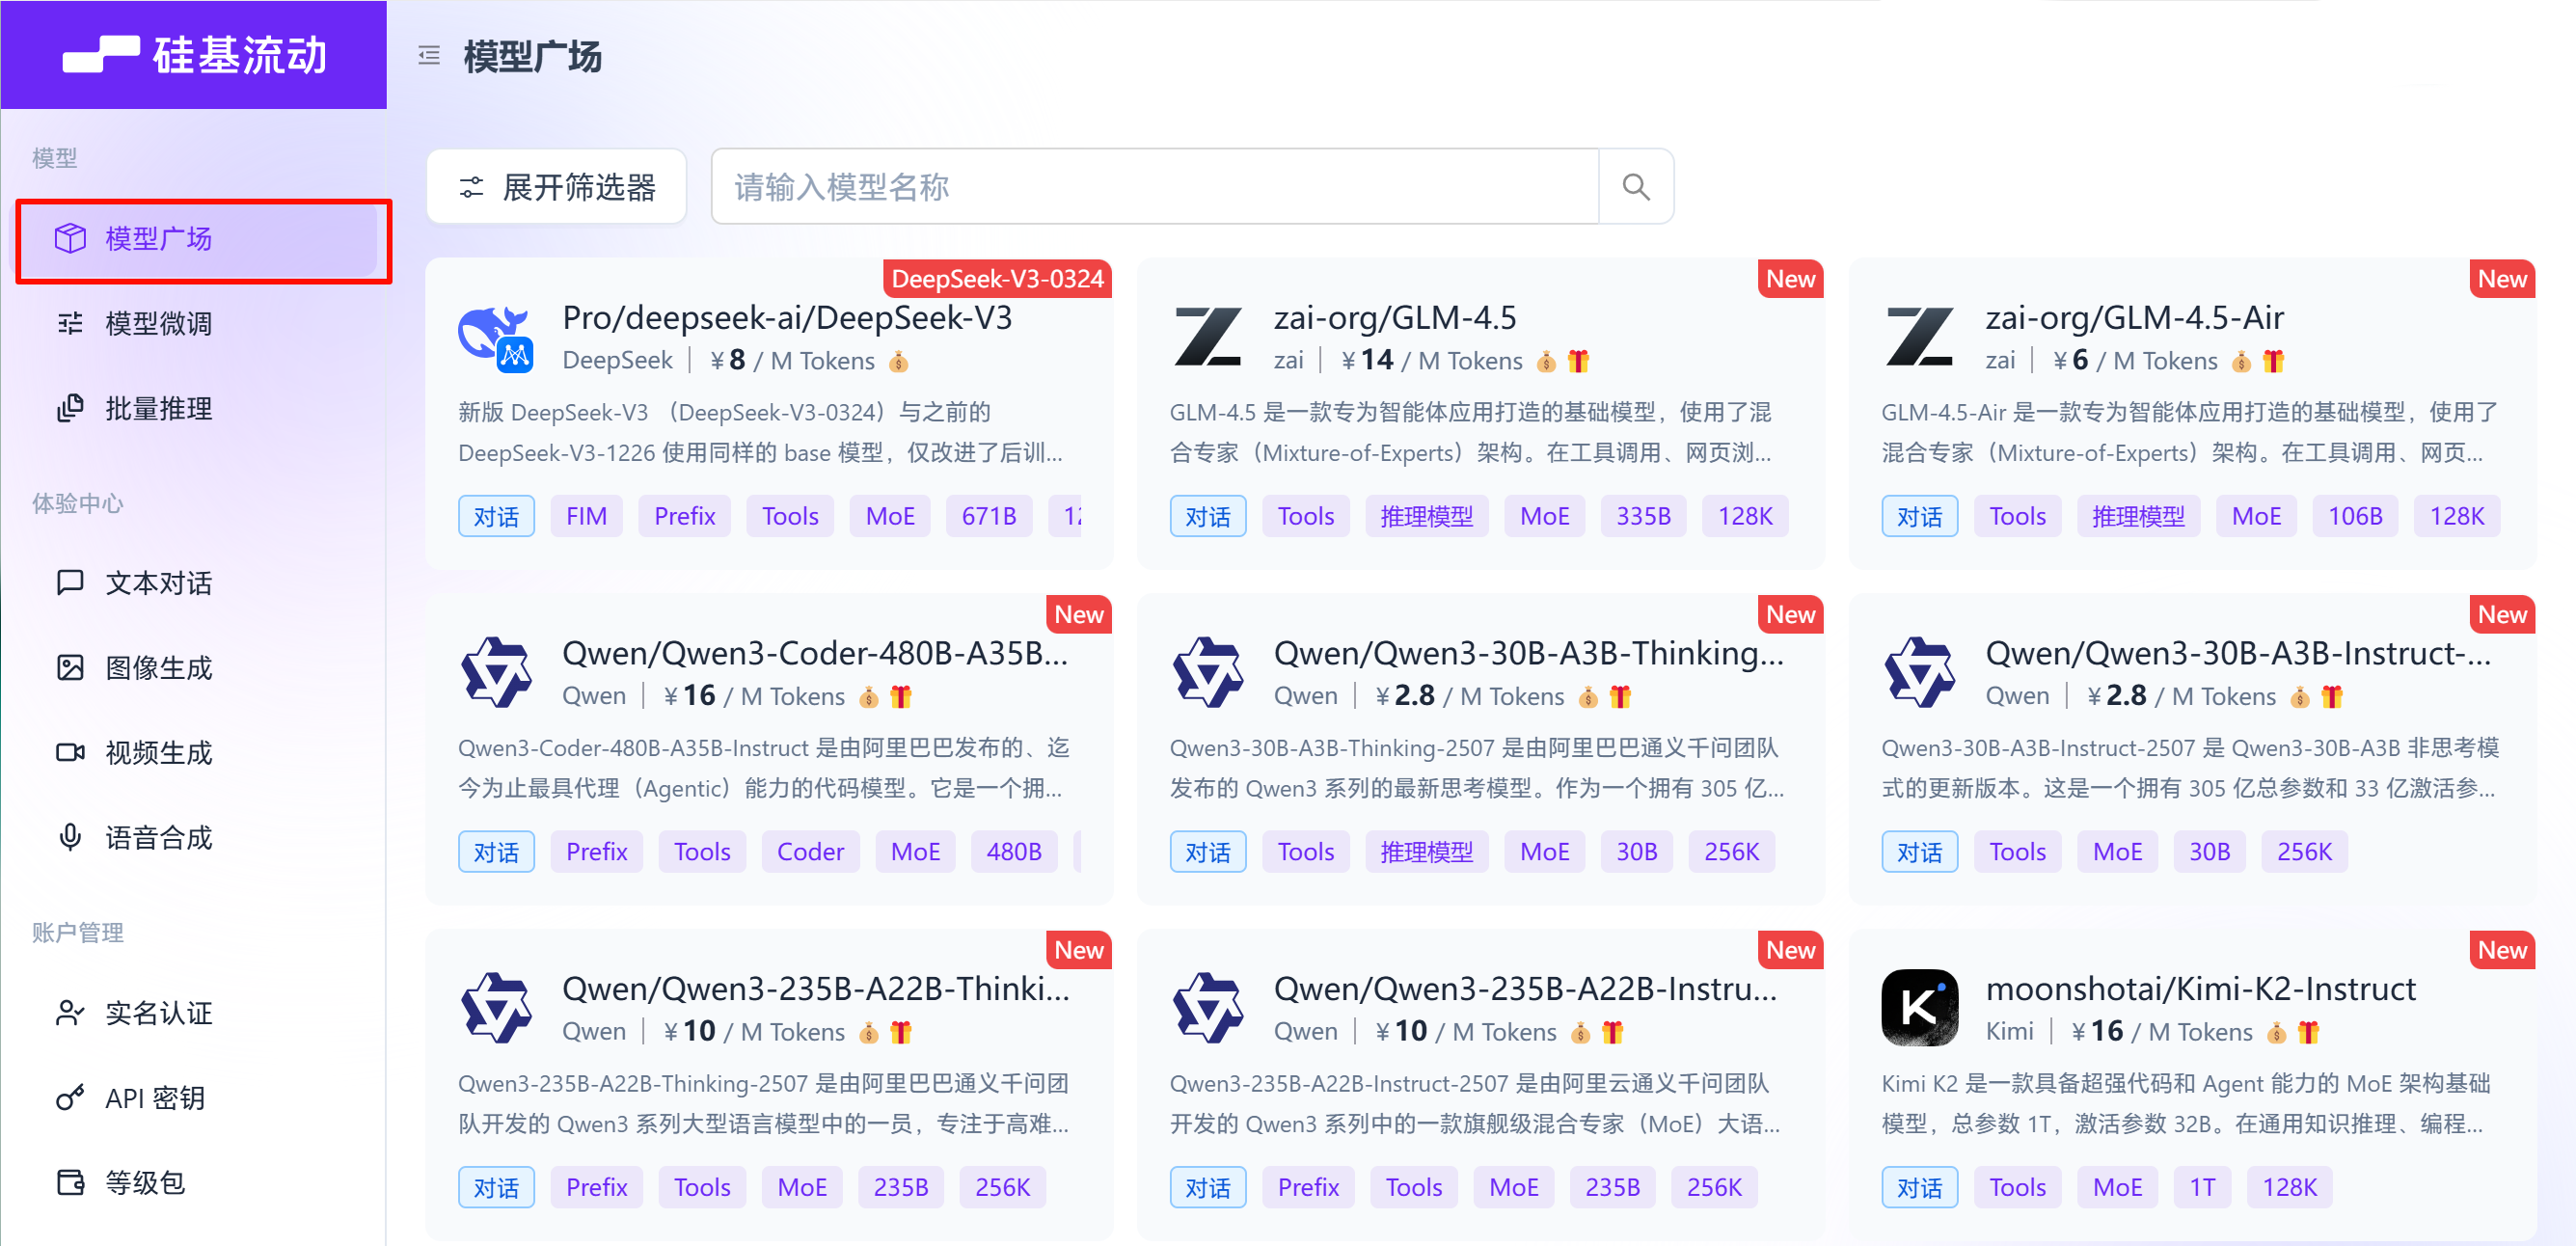Viewport: 2576px width, 1246px height.
Task: Click the API 密钥 key icon
Action: point(70,1097)
